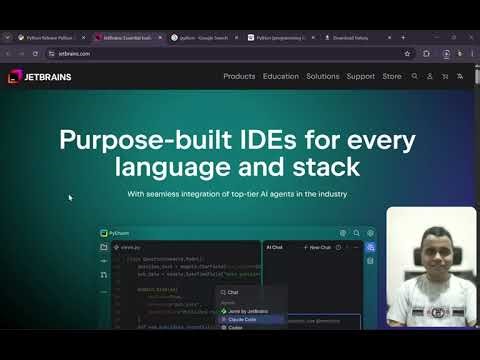Open the Solutions menu
The image size is (480, 360).
pos(323,76)
